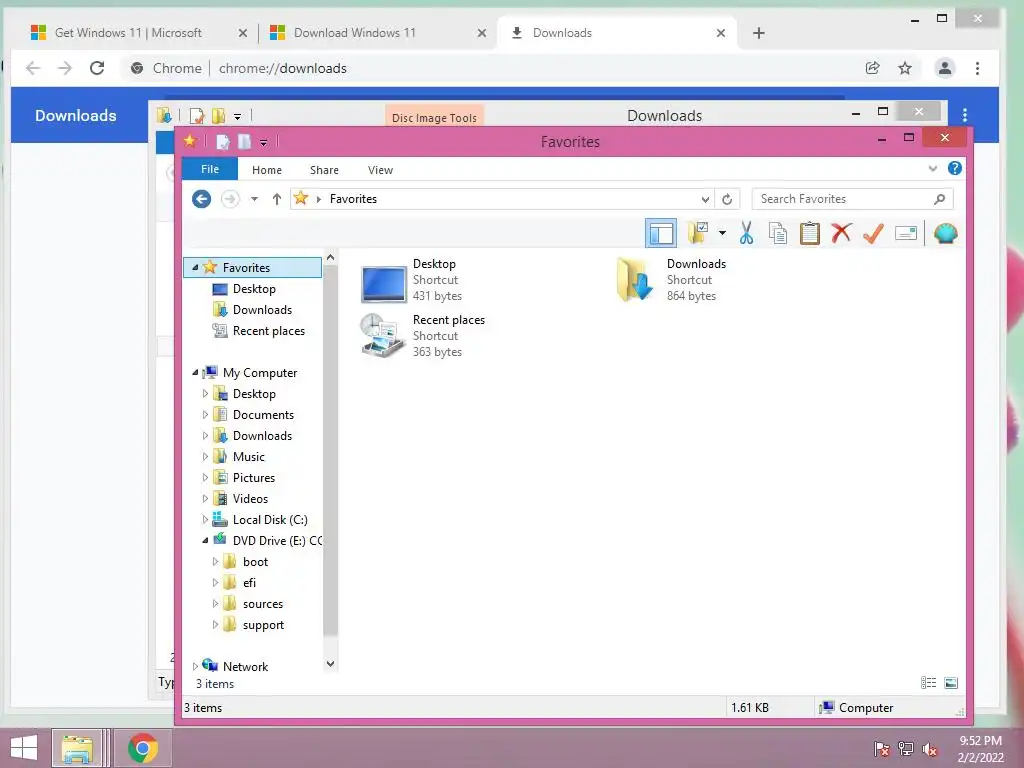Click the orange checkmark Properties icon
Viewport: 1024px width, 768px height.
pos(873,233)
